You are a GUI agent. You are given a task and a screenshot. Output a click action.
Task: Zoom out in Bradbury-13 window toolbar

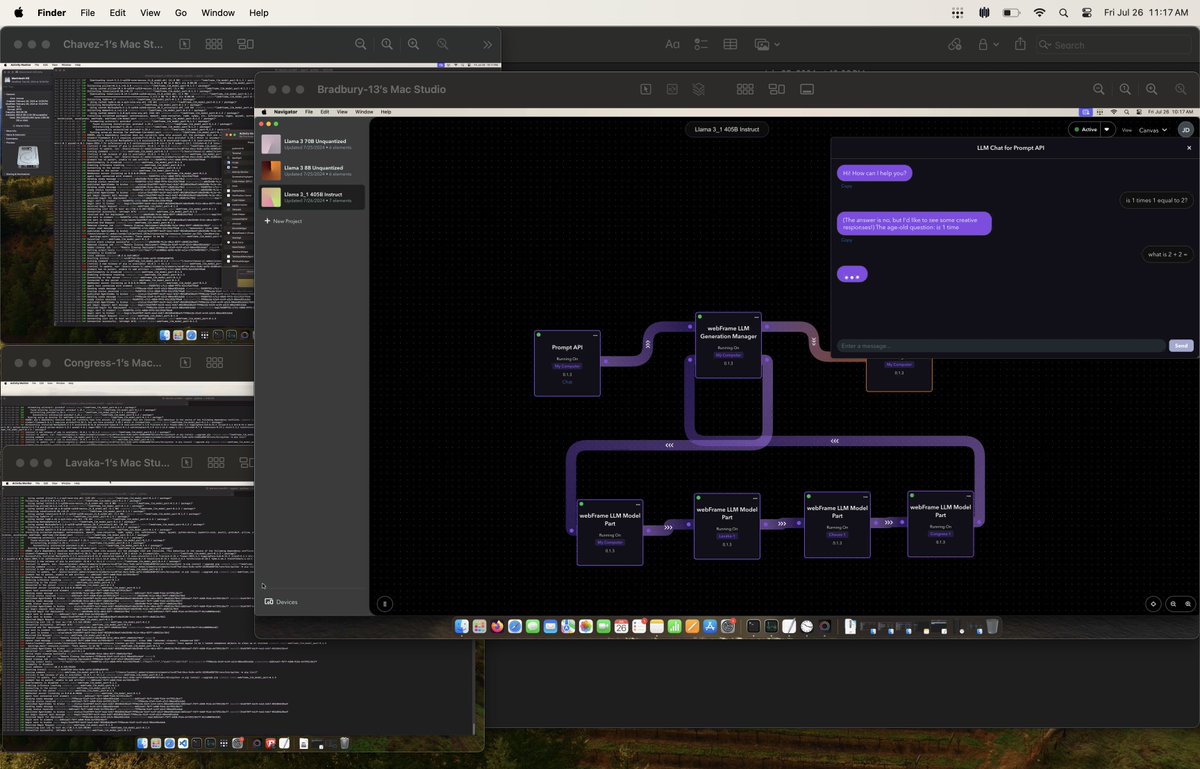(1099, 89)
